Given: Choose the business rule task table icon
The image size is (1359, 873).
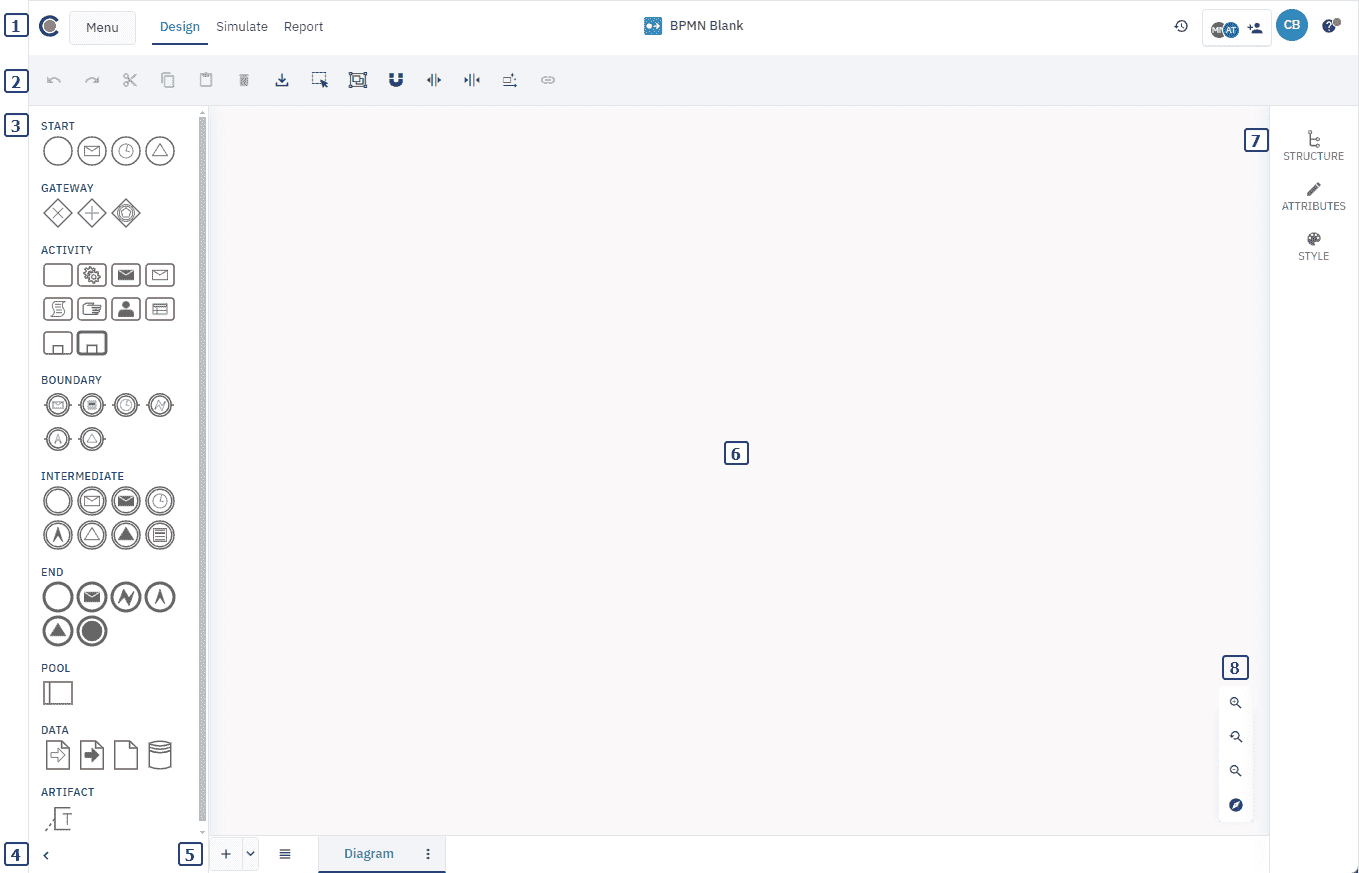Looking at the screenshot, I should (x=160, y=309).
